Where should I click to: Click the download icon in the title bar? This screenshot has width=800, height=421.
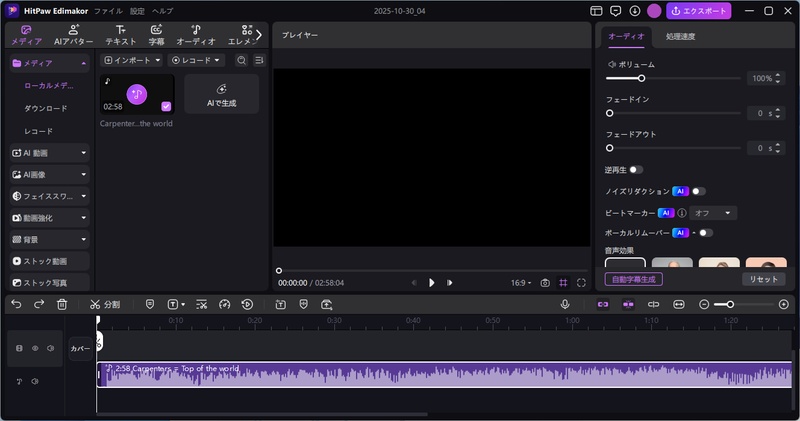[635, 11]
